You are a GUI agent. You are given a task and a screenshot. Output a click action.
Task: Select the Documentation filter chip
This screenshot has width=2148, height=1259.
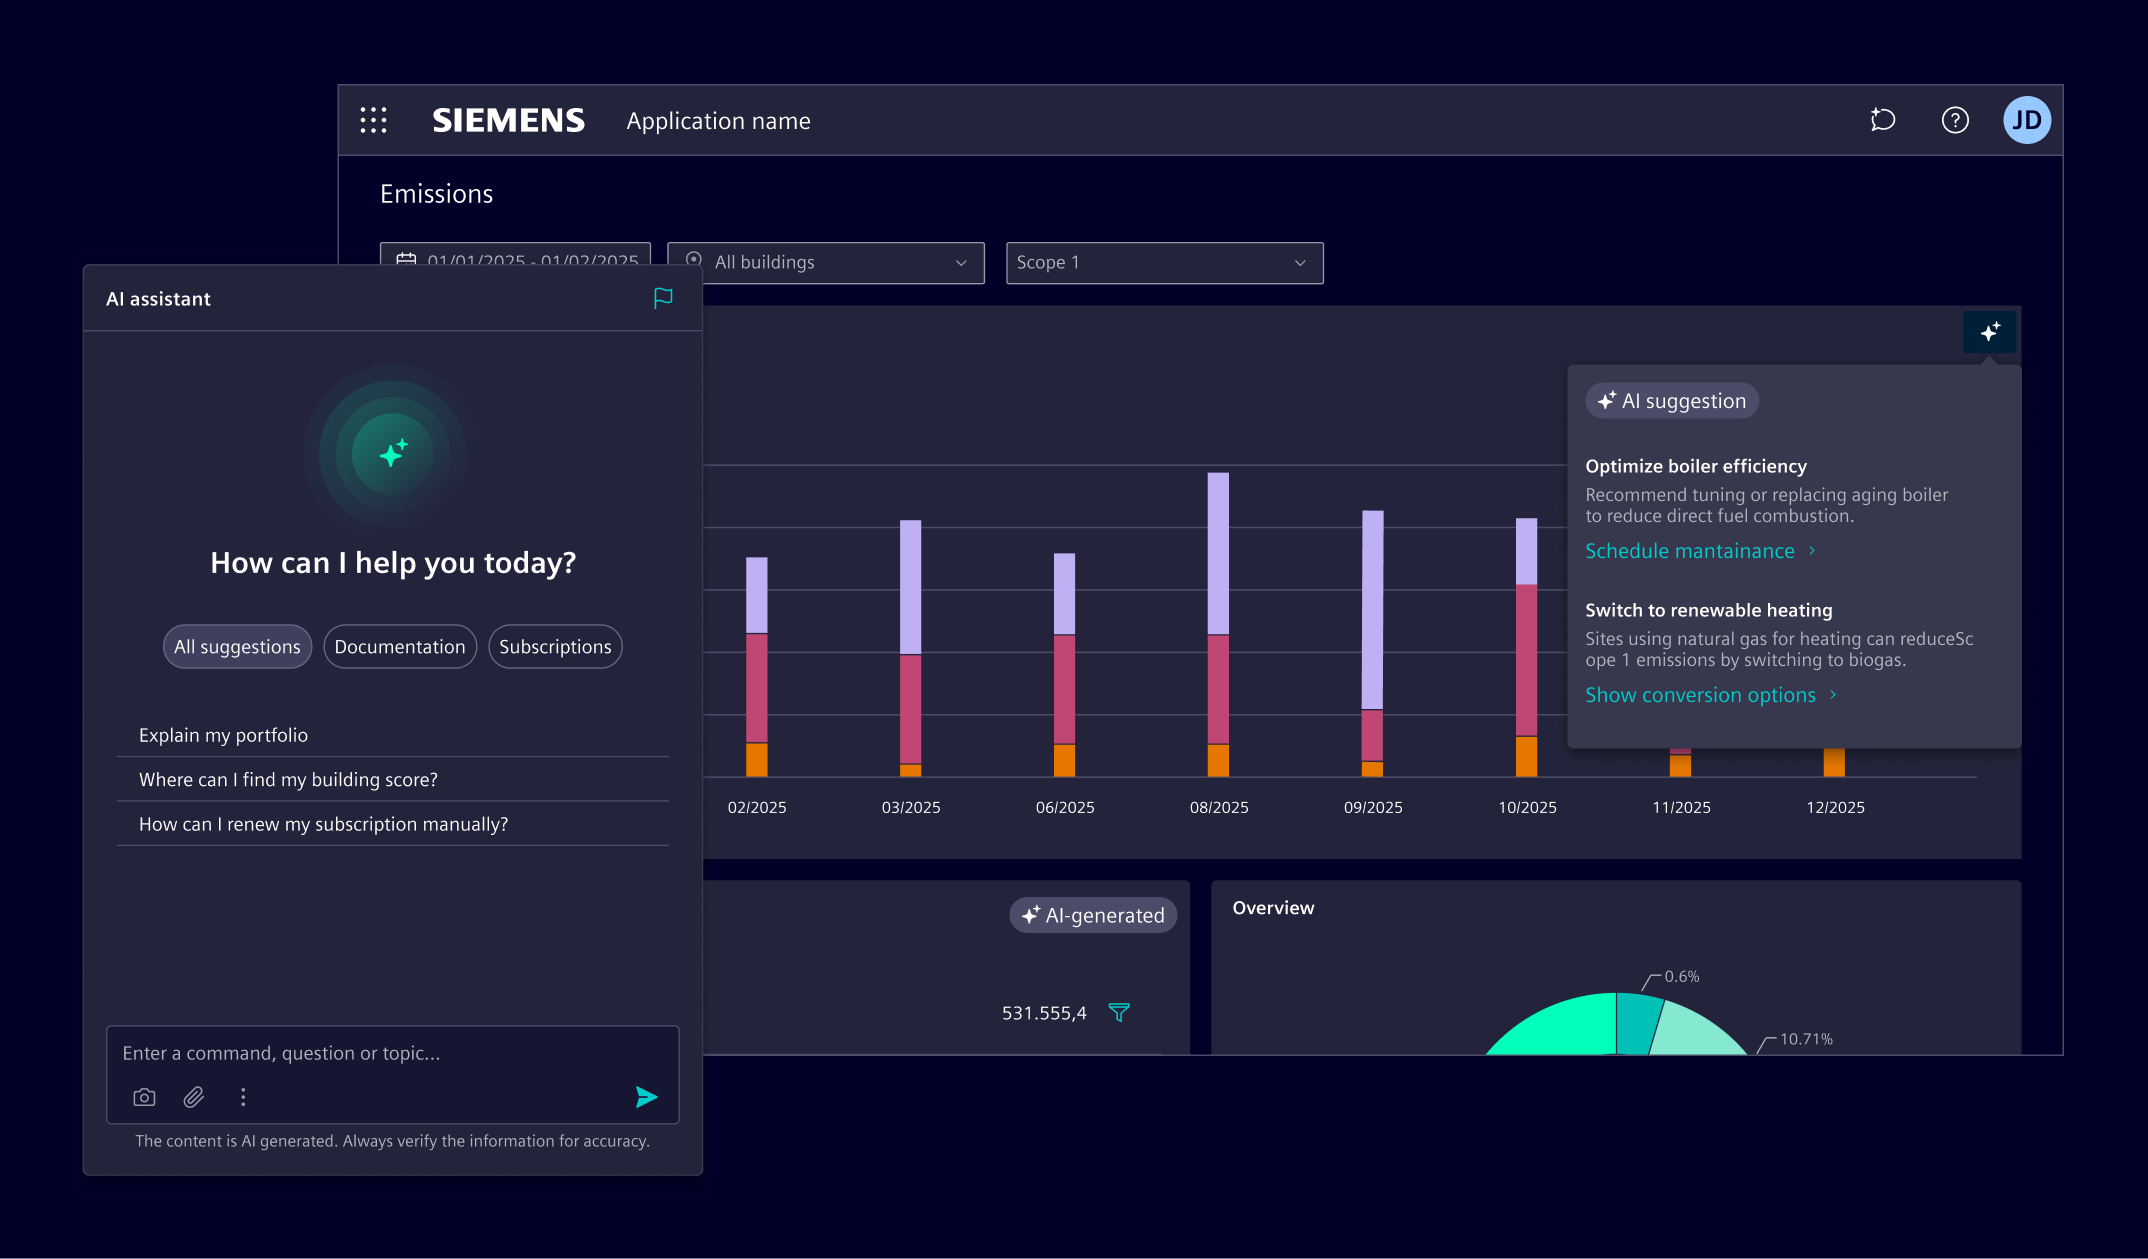[x=399, y=647]
